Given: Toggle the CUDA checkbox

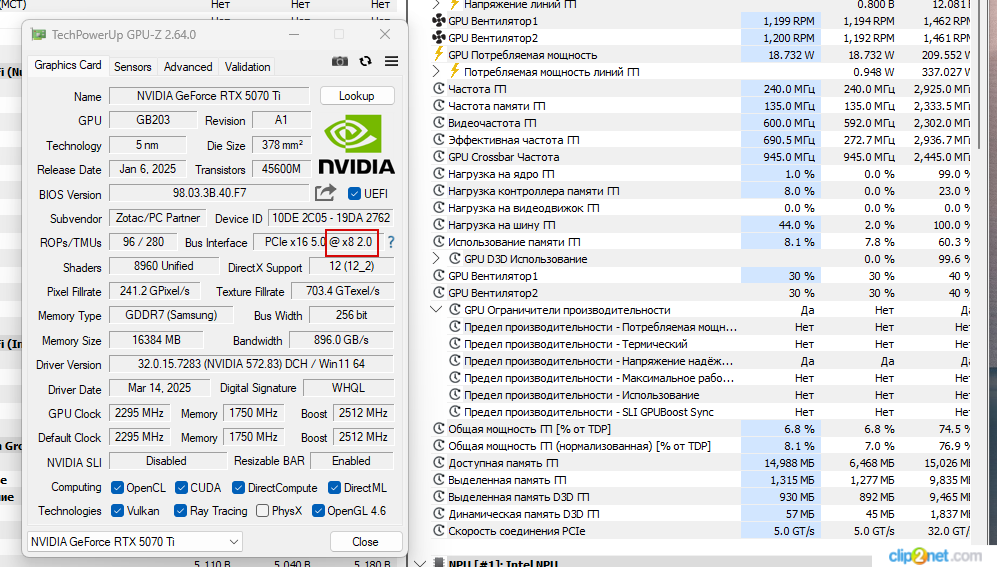Looking at the screenshot, I should point(181,488).
